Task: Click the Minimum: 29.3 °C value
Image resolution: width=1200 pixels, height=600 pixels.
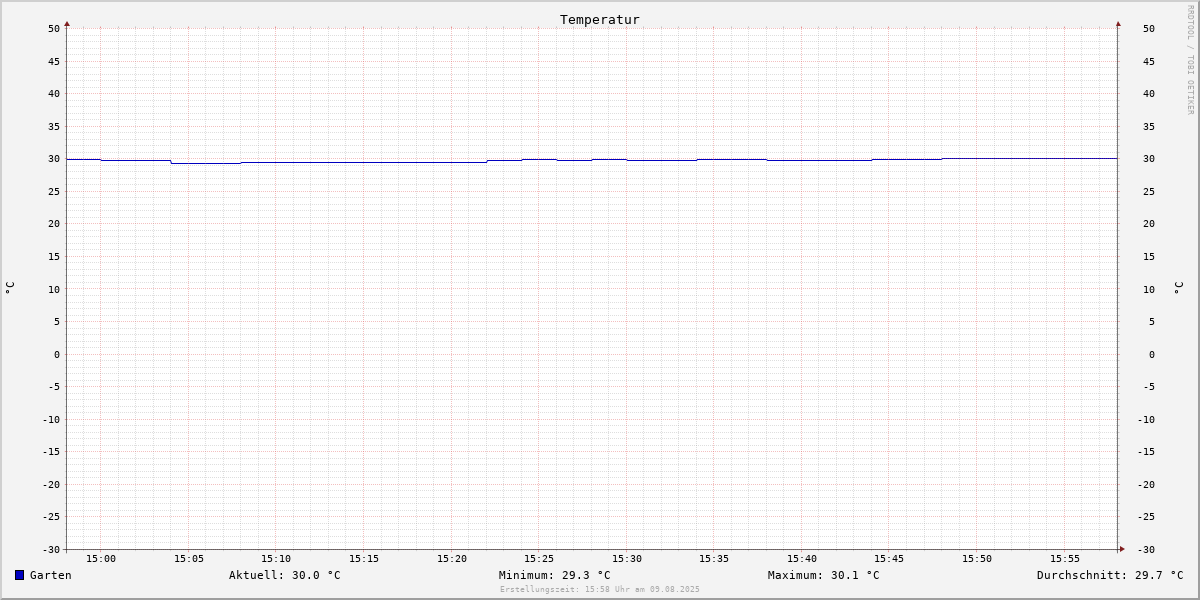Action: pos(555,575)
